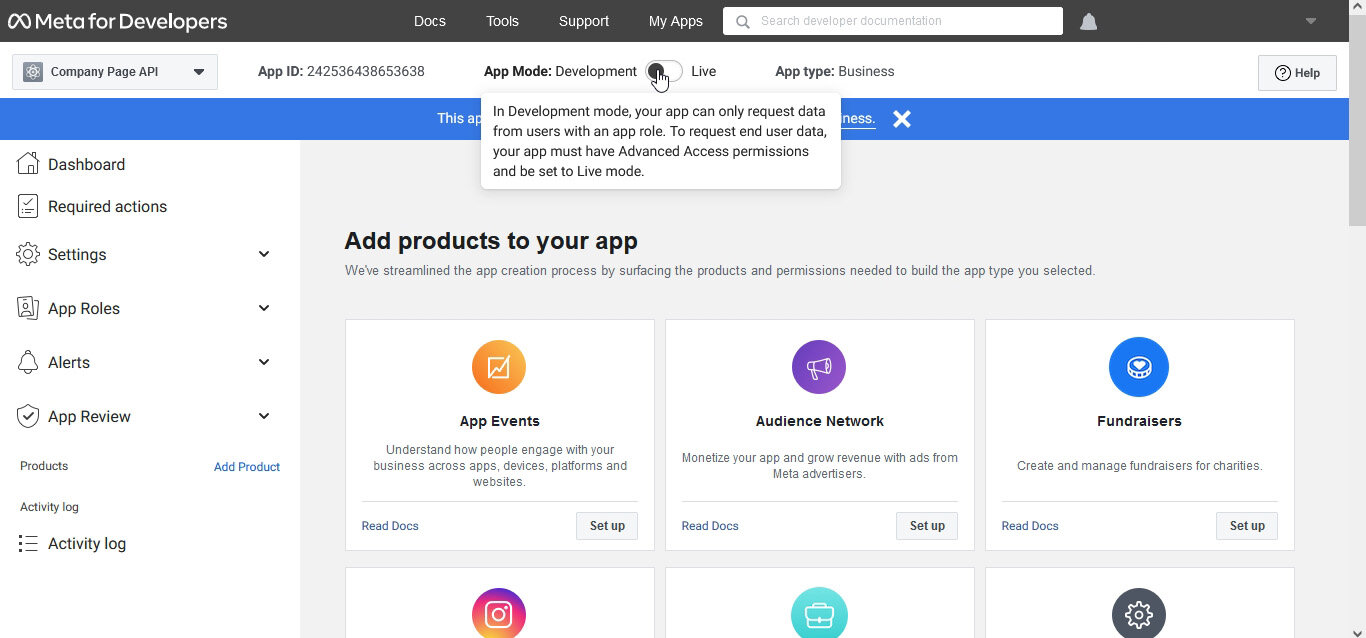Click the Required actions checklist icon
This screenshot has width=1366, height=638.
click(x=28, y=206)
